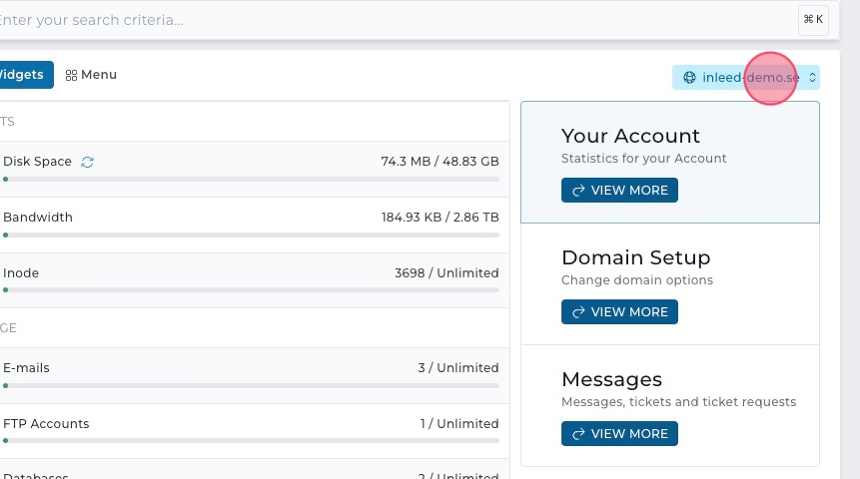Click the globe icon in domain selector
Screen dimensions: 860x479
(689, 78)
